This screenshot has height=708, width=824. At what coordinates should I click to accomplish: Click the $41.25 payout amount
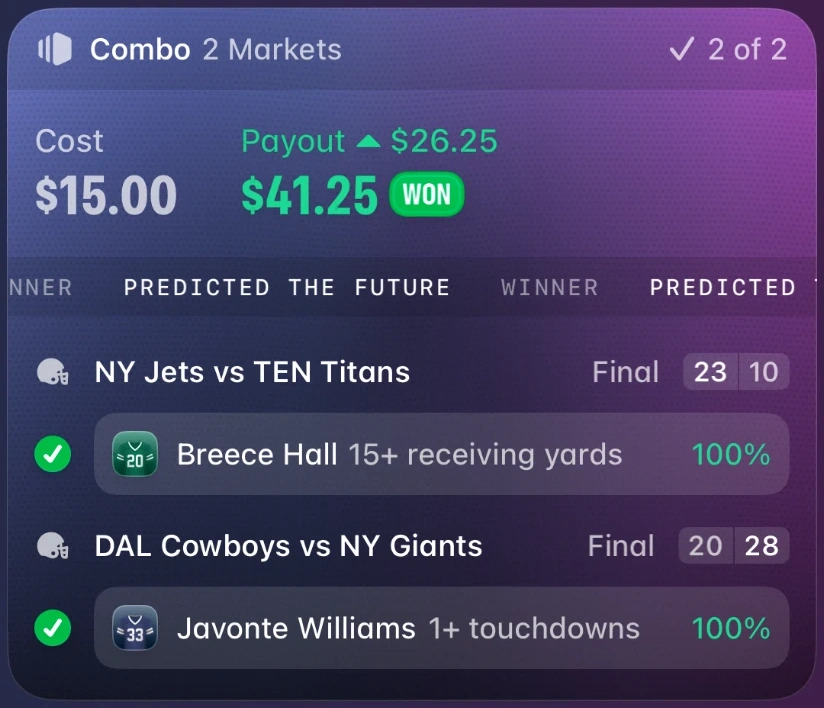(310, 195)
